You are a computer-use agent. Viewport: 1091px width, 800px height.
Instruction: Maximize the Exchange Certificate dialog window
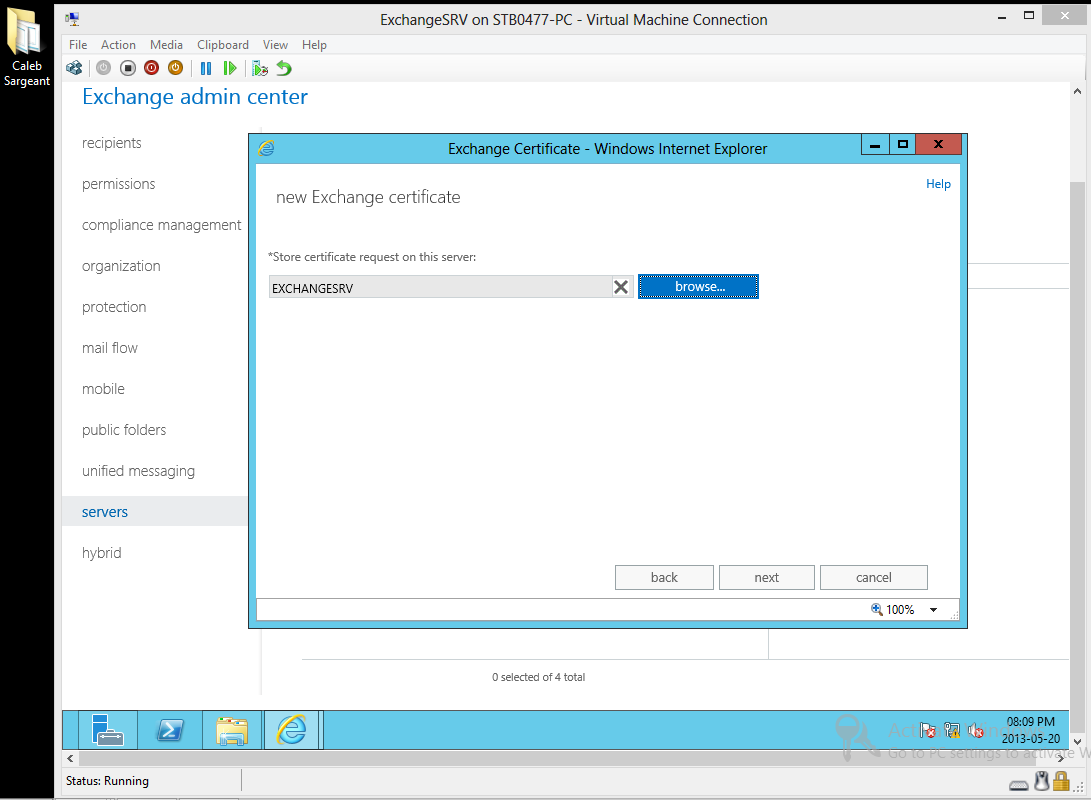pos(902,144)
